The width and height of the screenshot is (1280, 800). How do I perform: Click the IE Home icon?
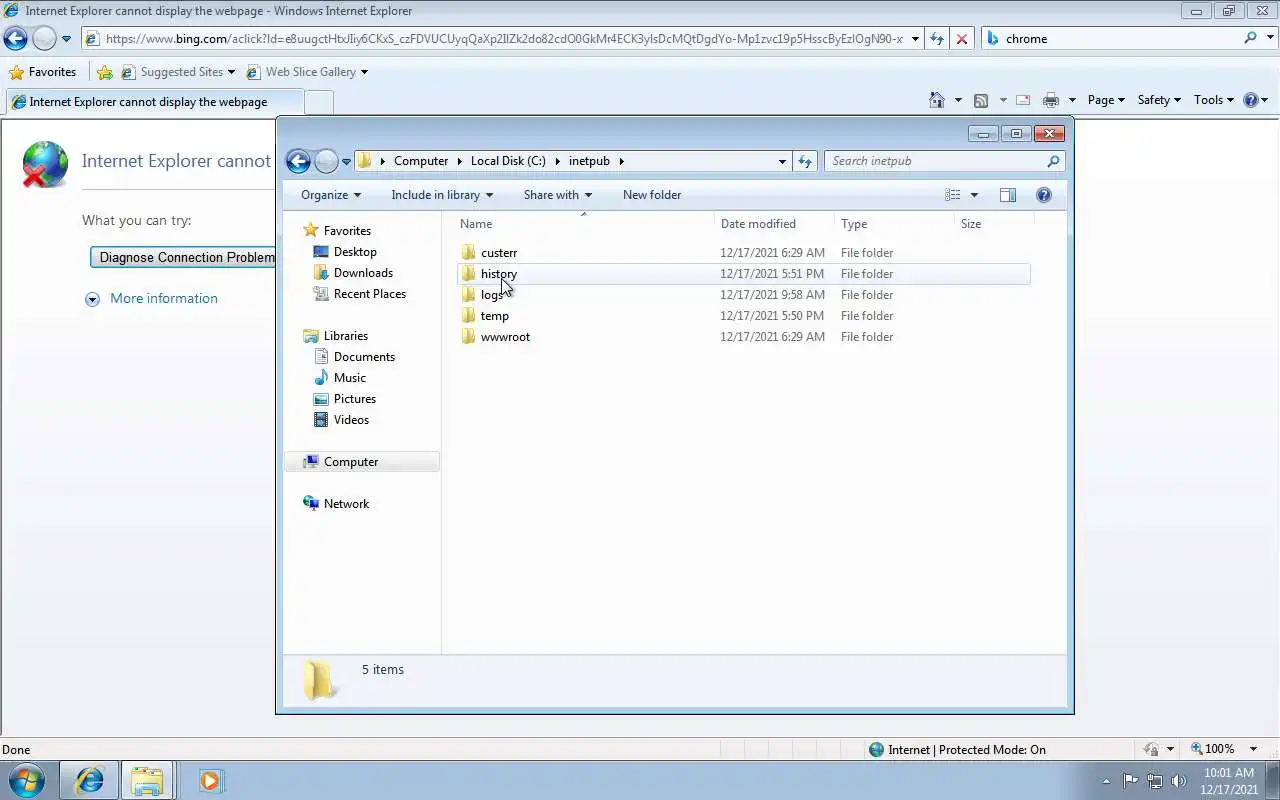[x=937, y=100]
